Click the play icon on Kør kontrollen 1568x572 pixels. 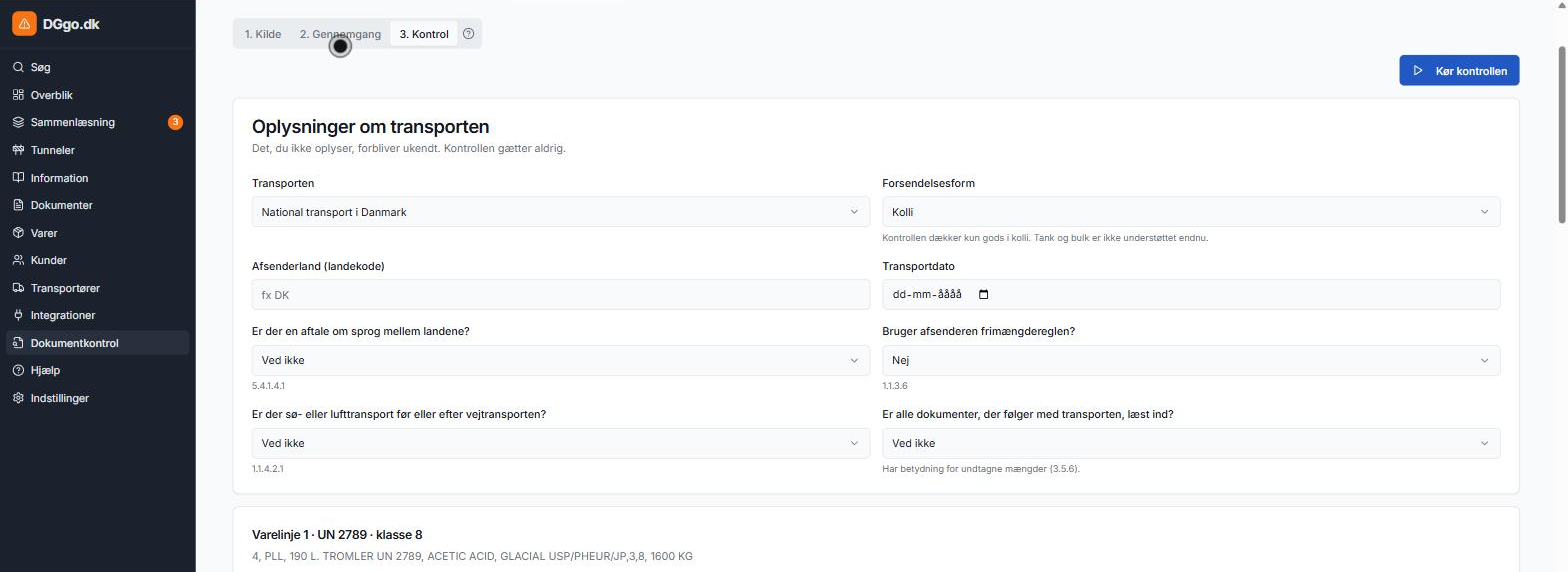[x=1417, y=71]
